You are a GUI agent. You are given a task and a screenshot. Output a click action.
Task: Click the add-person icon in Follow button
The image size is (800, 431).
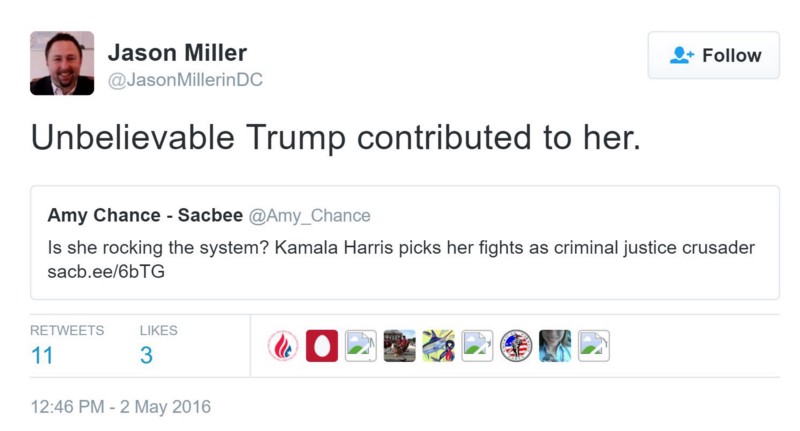682,56
